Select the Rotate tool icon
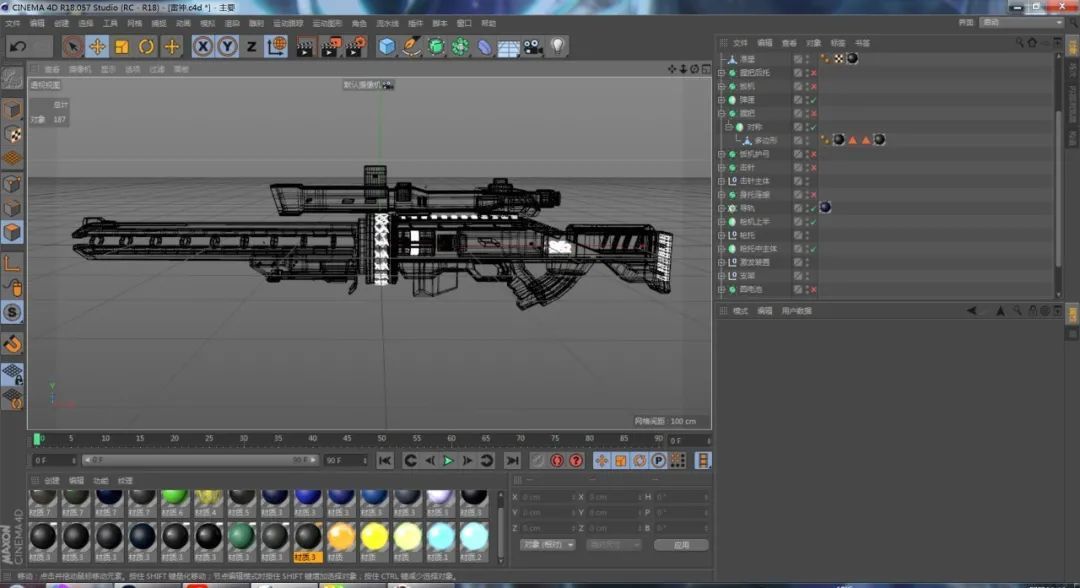 pyautogui.click(x=147, y=46)
